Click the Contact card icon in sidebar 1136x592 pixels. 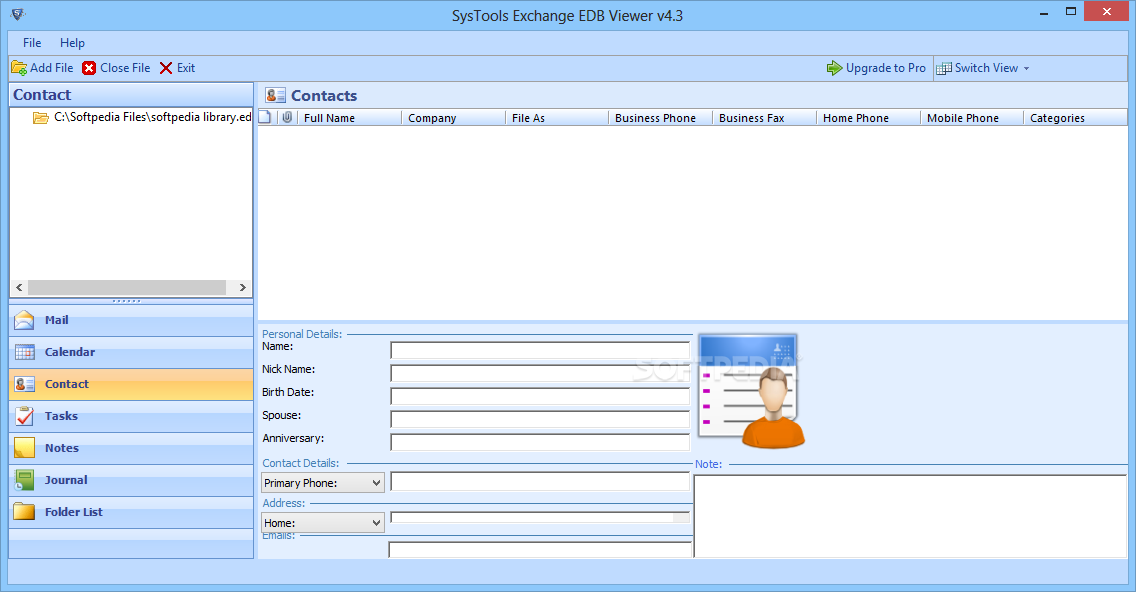(25, 384)
